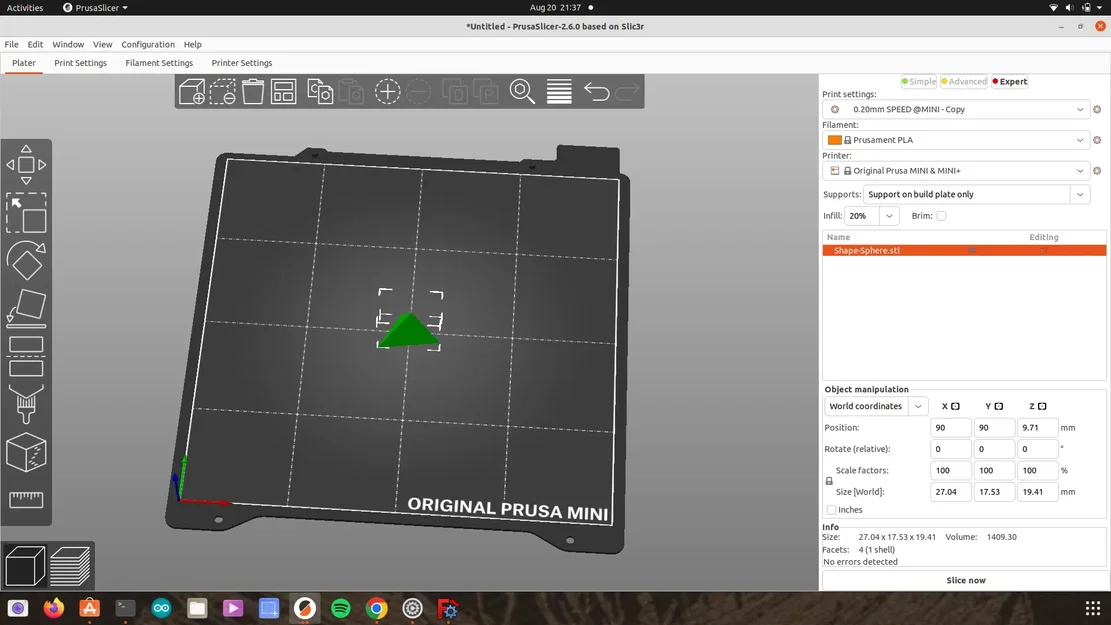
Task: Switch to the Printer Settings tab
Action: coord(242,63)
